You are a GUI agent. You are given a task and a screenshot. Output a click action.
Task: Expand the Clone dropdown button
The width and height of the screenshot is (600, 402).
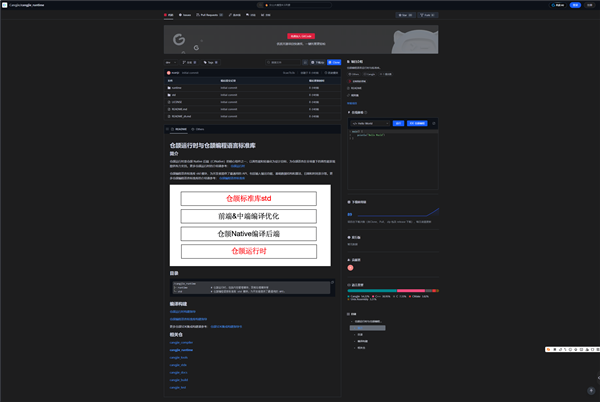coord(333,61)
